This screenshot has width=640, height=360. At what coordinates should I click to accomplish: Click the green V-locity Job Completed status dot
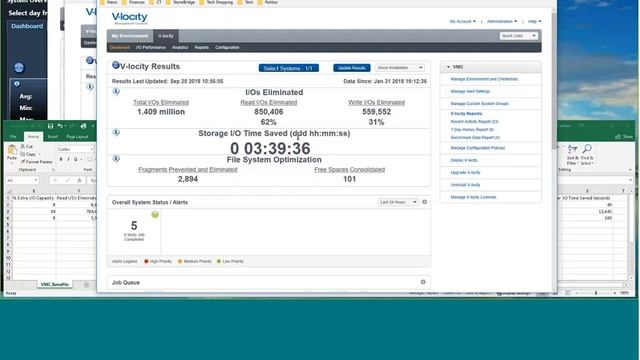pos(155,214)
